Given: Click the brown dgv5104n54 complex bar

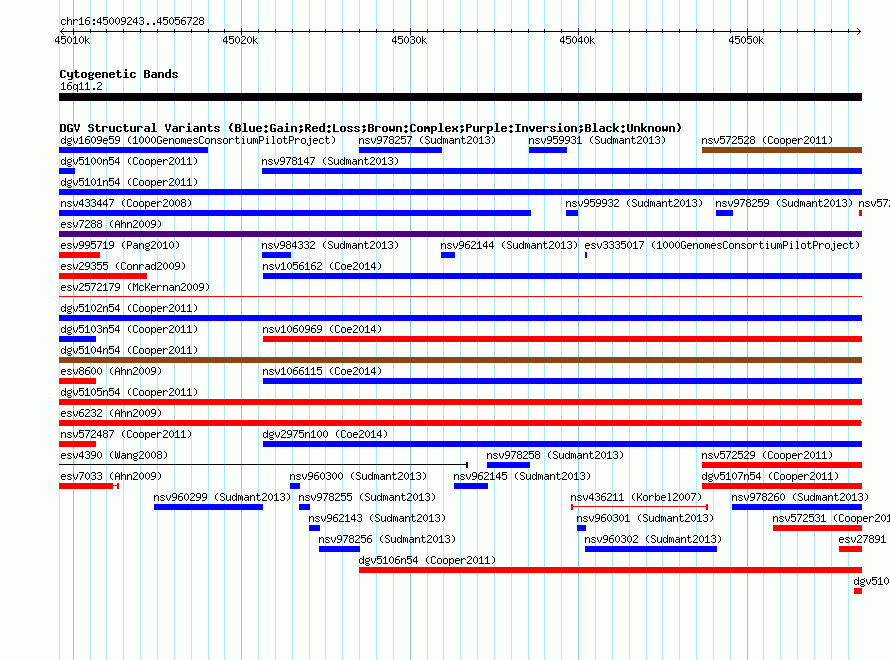Looking at the screenshot, I should (460, 360).
